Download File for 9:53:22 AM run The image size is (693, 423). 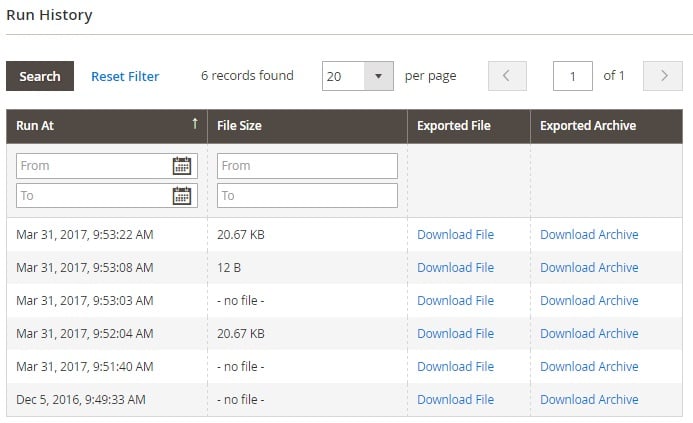click(455, 234)
